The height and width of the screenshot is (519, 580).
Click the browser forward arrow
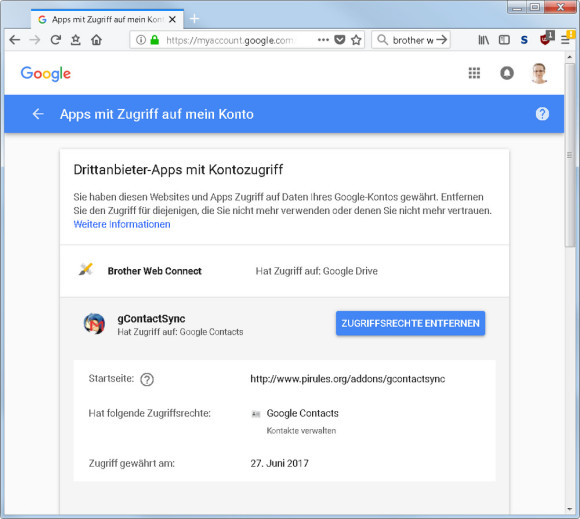tap(35, 40)
